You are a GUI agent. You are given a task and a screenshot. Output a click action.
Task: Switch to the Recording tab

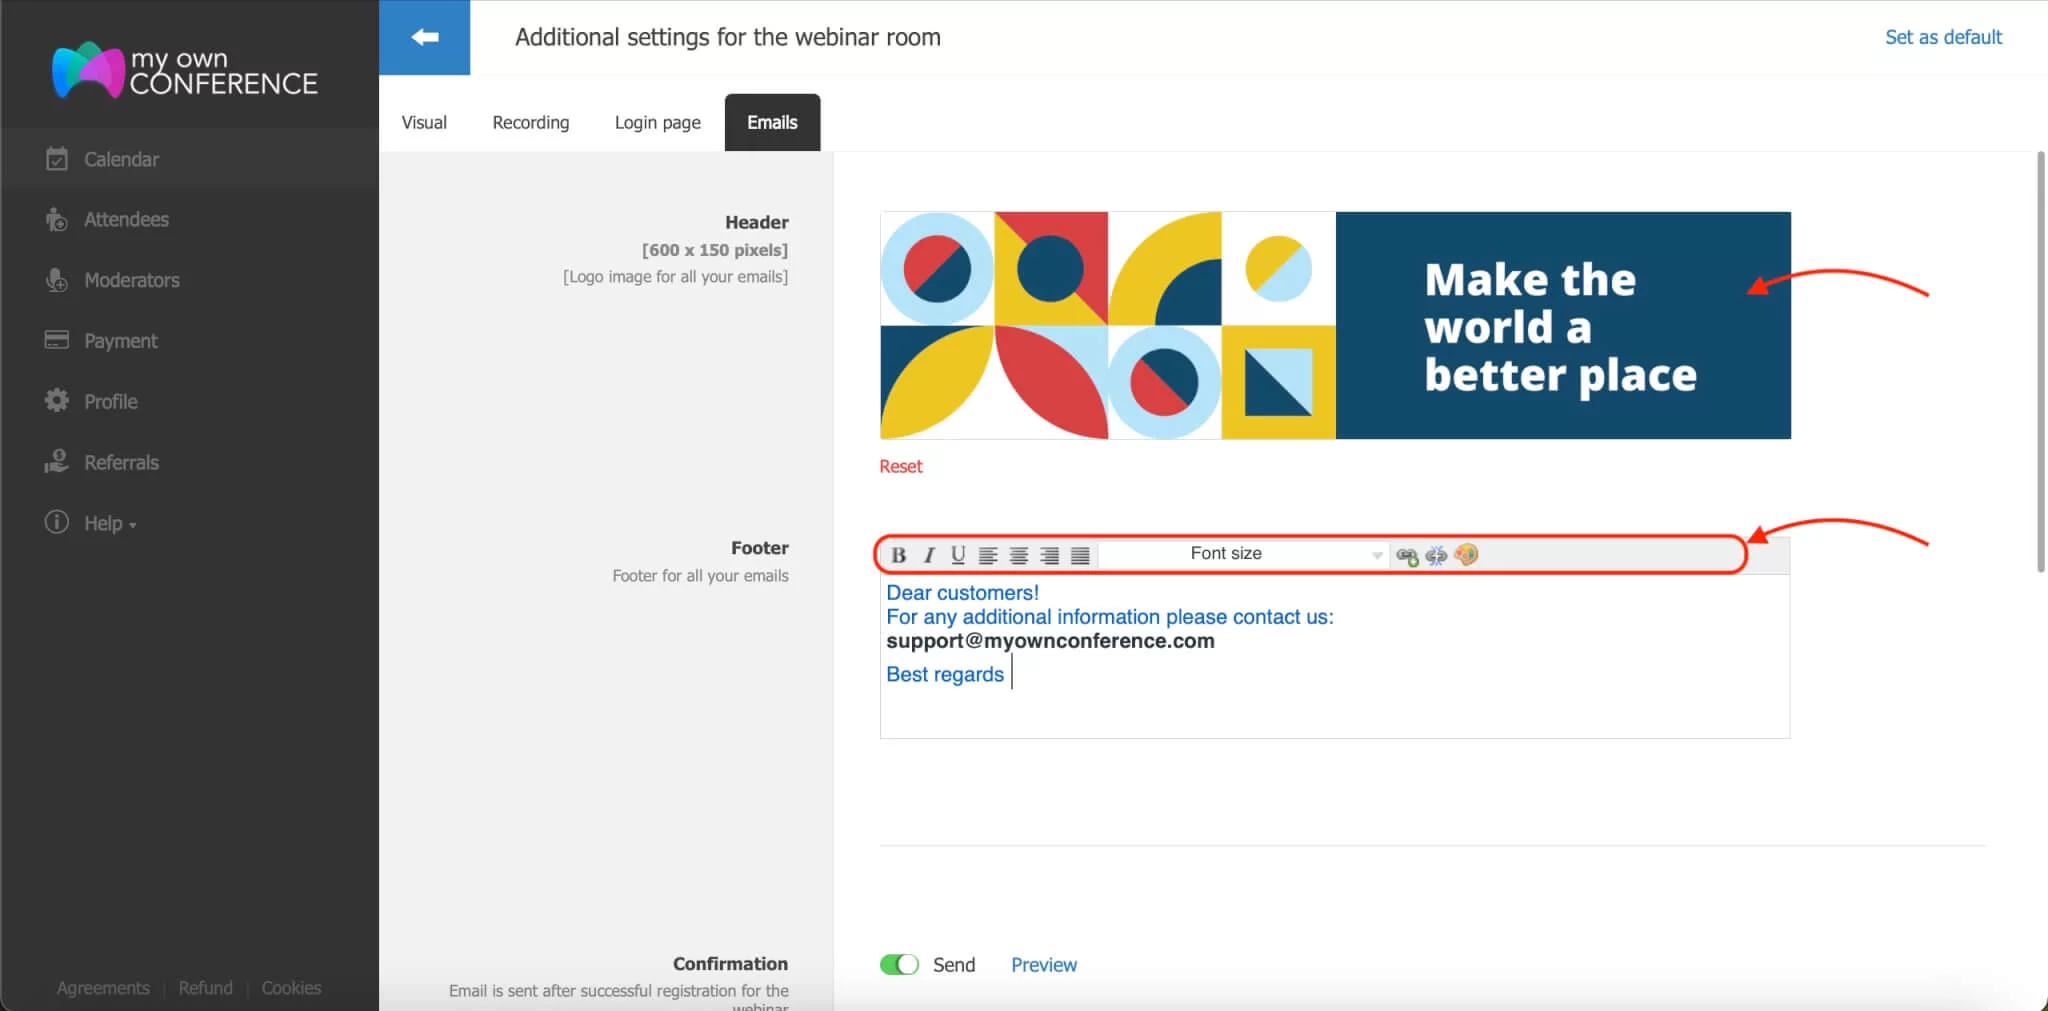[x=530, y=122]
